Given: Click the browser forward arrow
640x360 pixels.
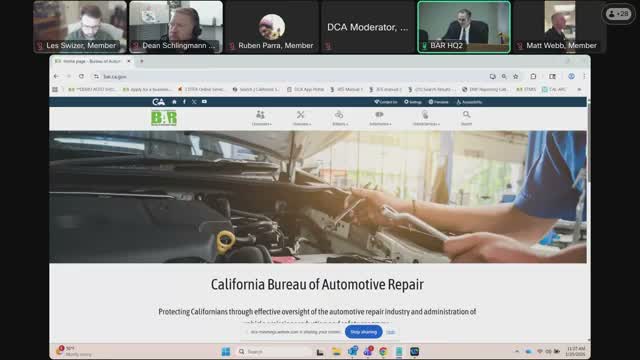Looking at the screenshot, I should [69, 76].
